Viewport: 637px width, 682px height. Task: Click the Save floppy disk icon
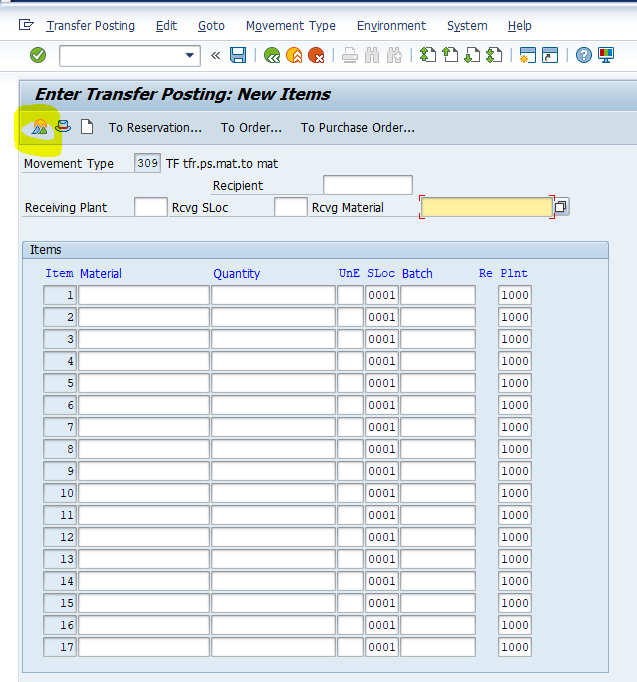pos(238,55)
